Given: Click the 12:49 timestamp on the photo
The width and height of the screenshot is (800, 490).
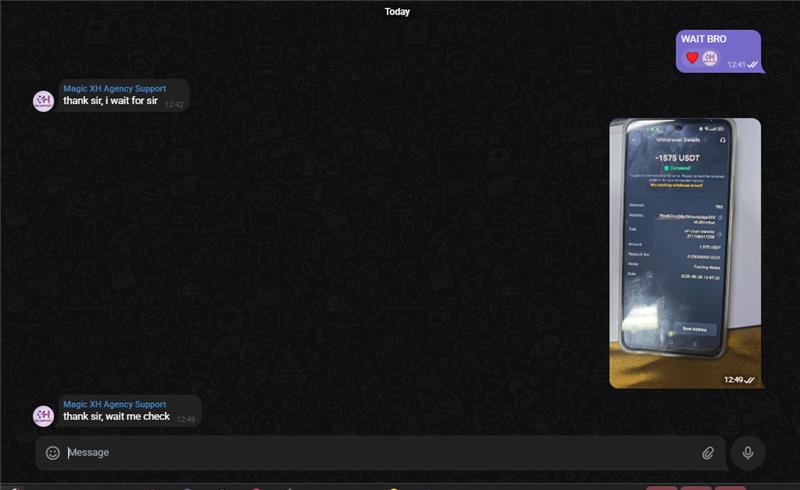Looking at the screenshot, I should [x=735, y=380].
